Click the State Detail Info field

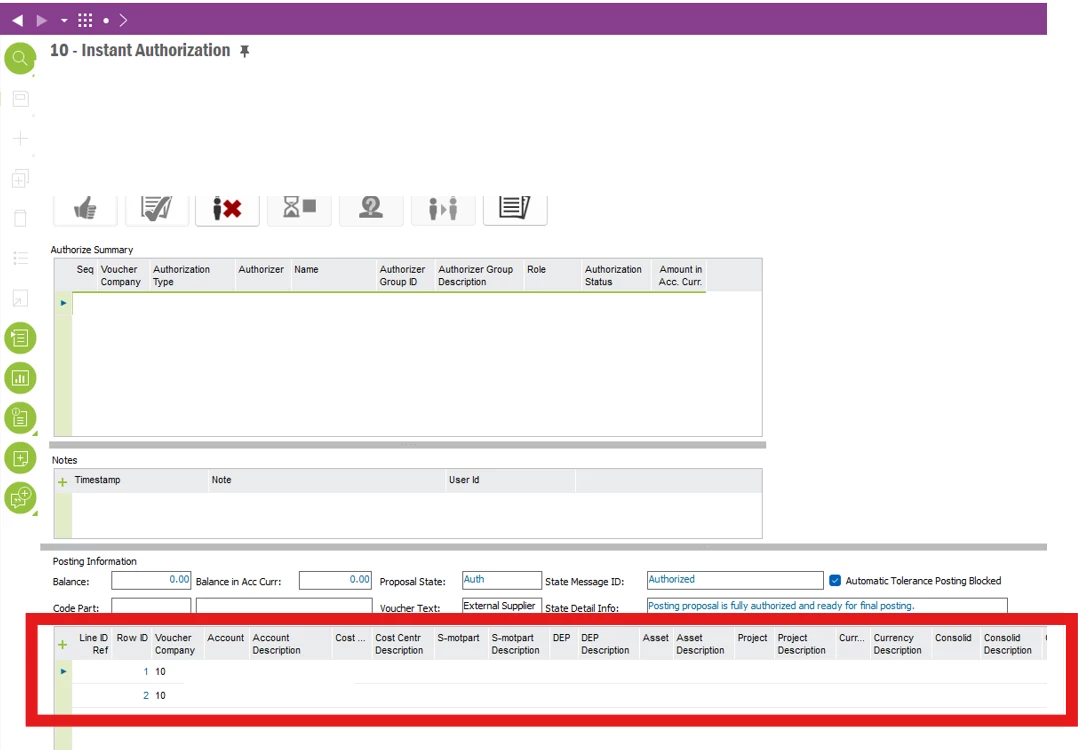coord(827,606)
